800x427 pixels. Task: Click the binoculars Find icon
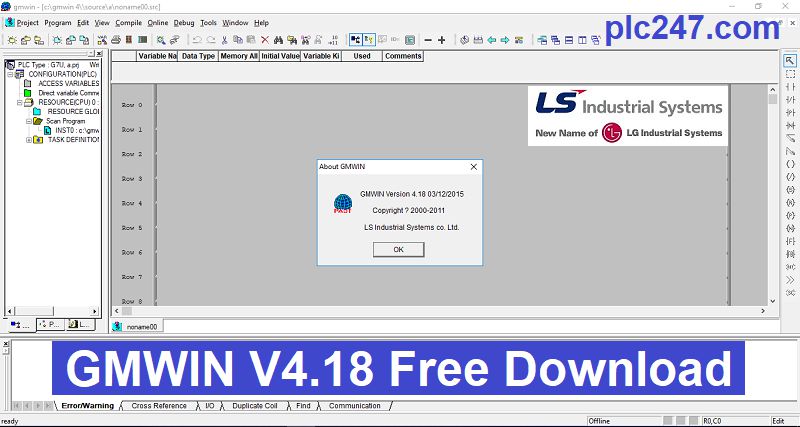(x=278, y=40)
